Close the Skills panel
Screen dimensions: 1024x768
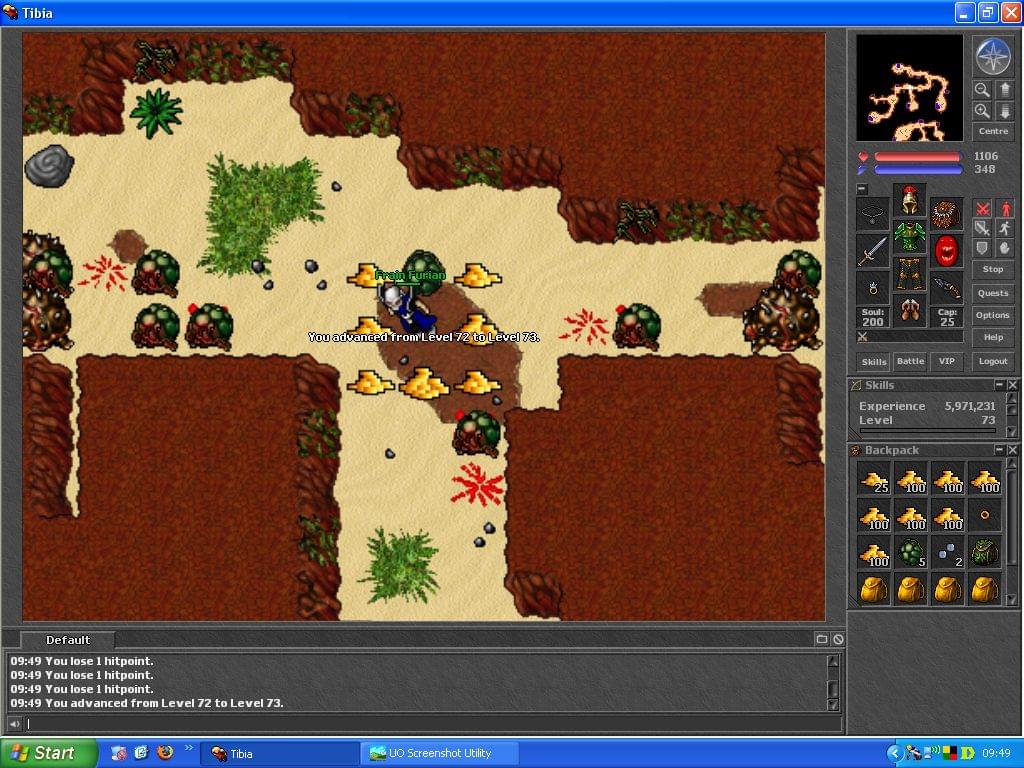pyautogui.click(x=1012, y=385)
